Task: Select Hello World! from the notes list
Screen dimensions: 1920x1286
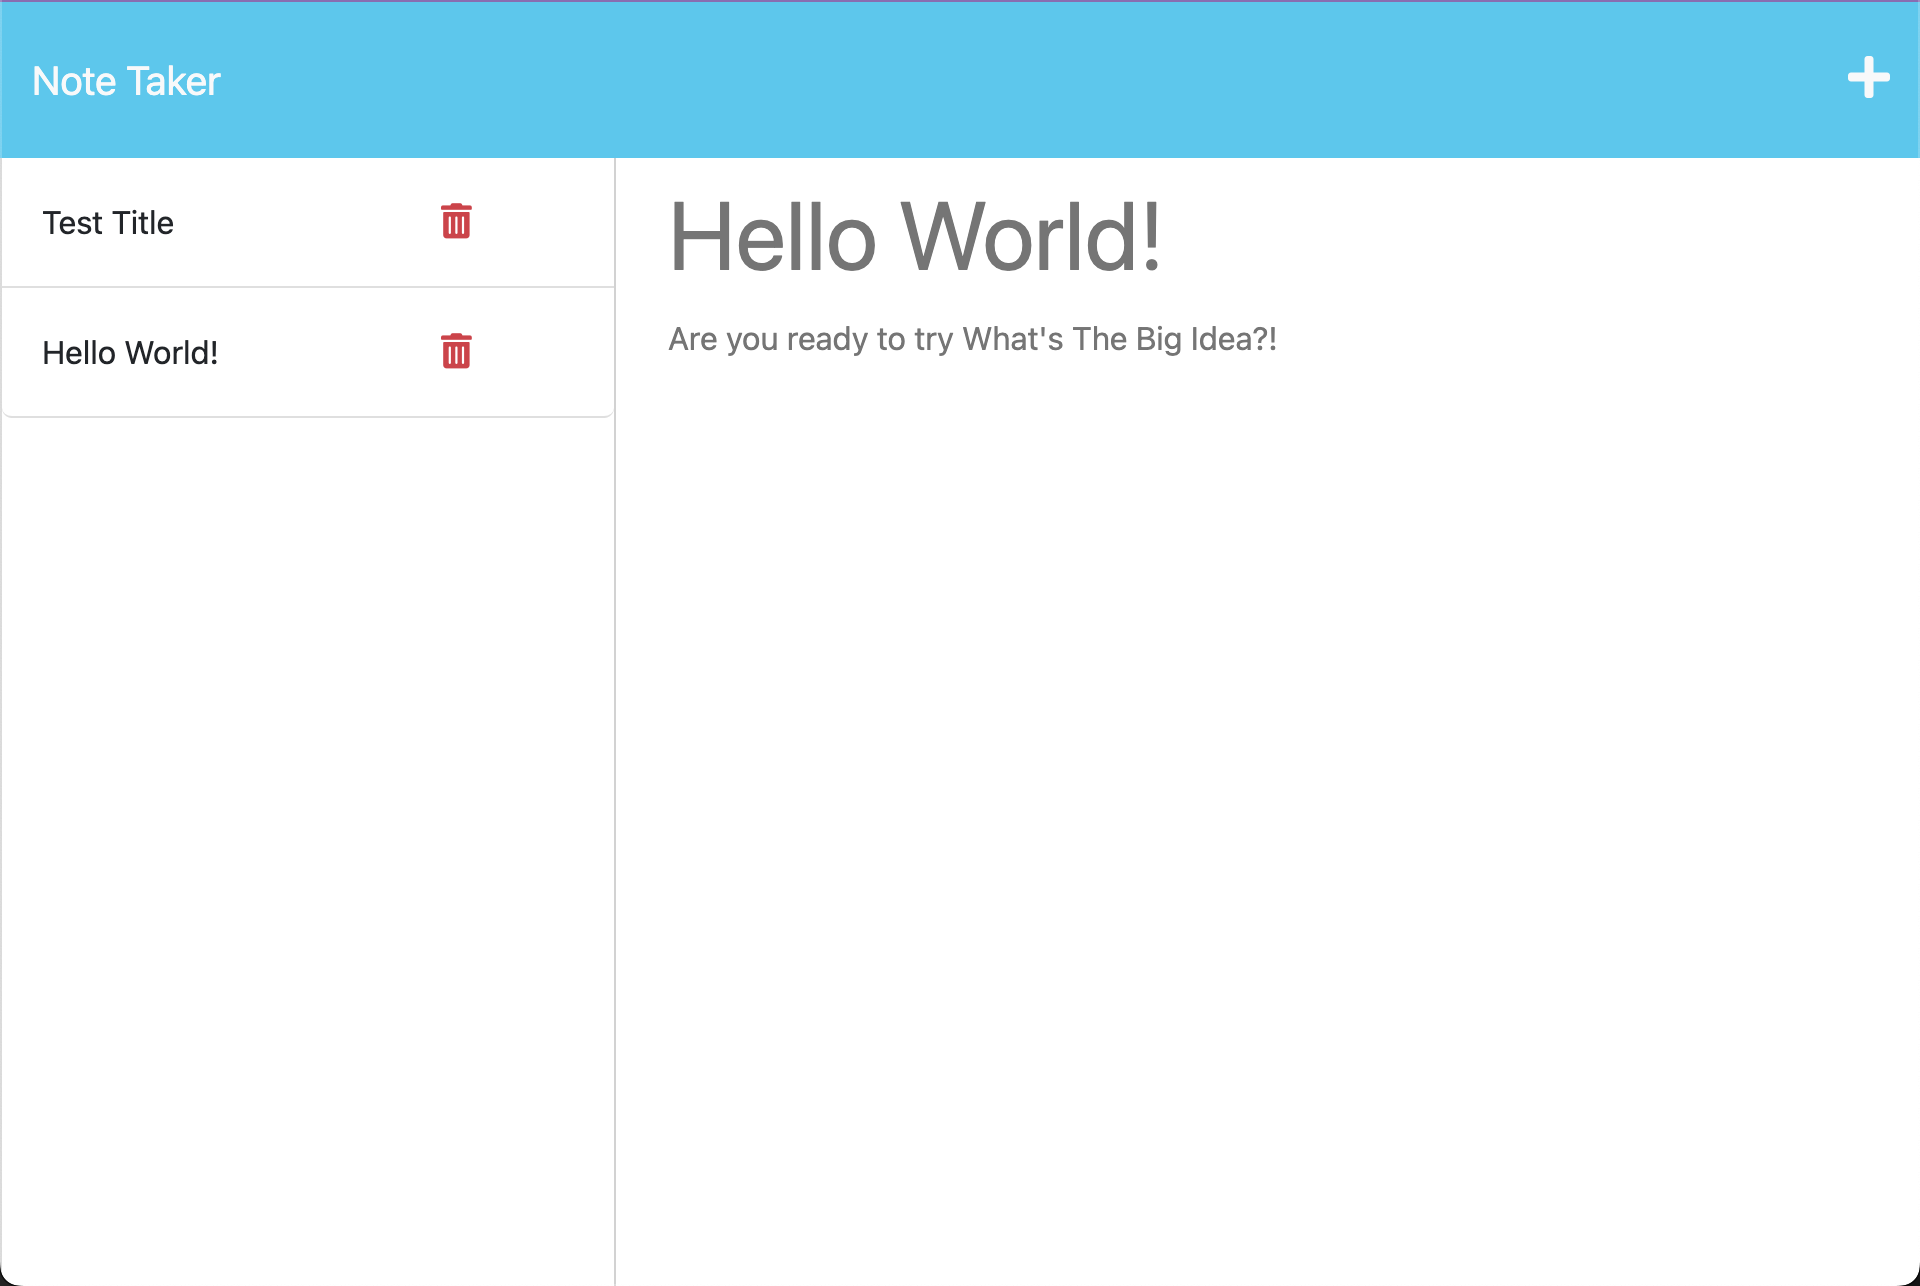Action: pos(130,352)
